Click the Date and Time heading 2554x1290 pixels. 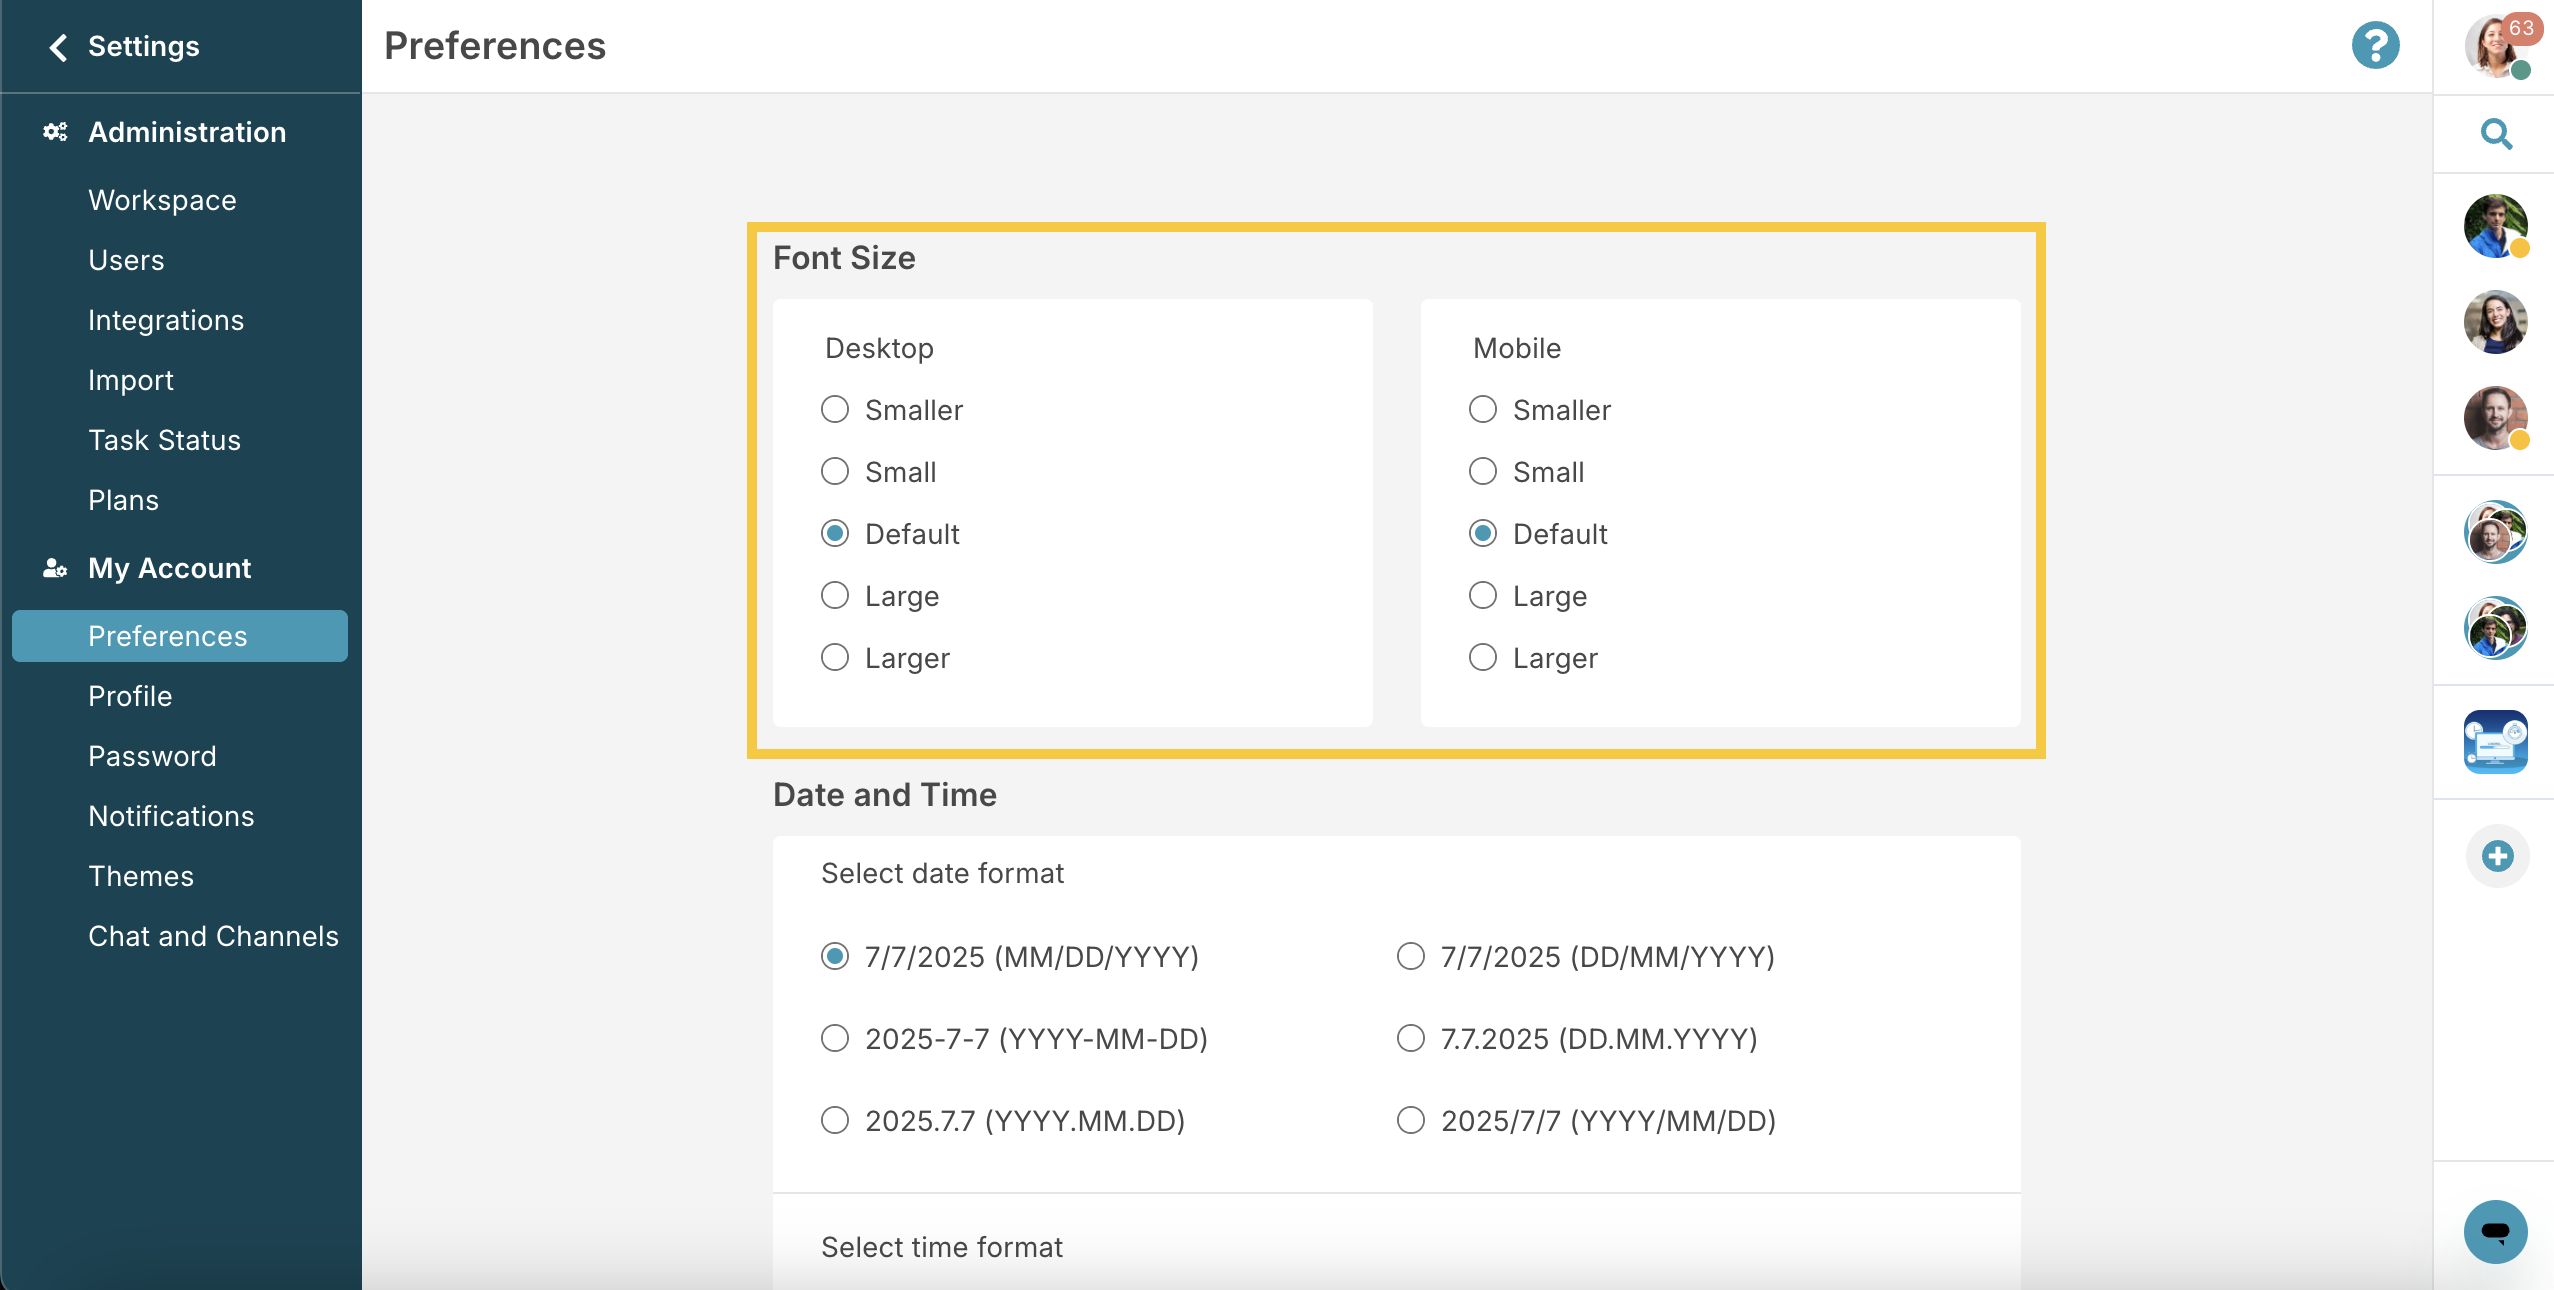pyautogui.click(x=885, y=795)
